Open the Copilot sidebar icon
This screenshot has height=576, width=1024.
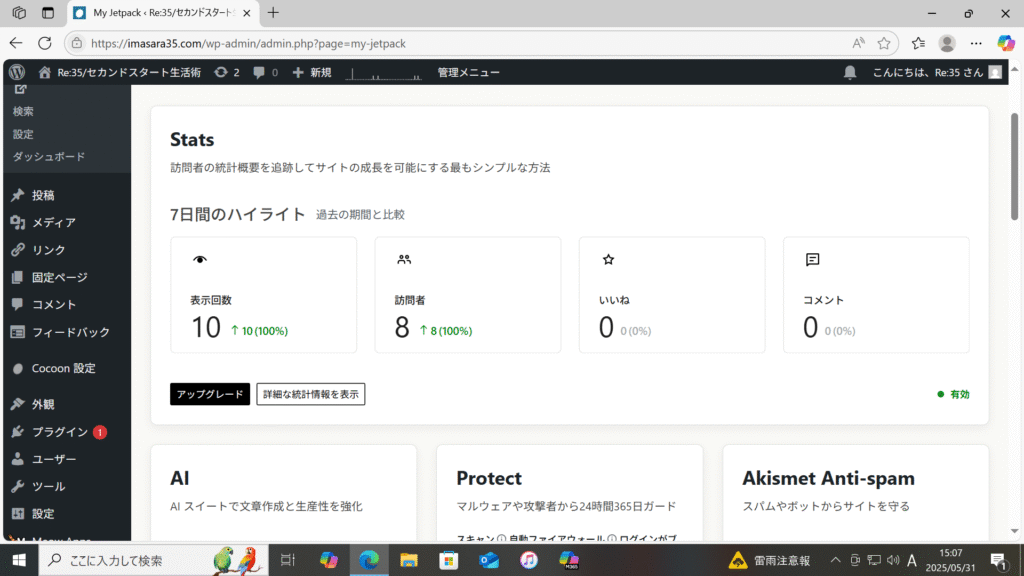[x=1006, y=44]
